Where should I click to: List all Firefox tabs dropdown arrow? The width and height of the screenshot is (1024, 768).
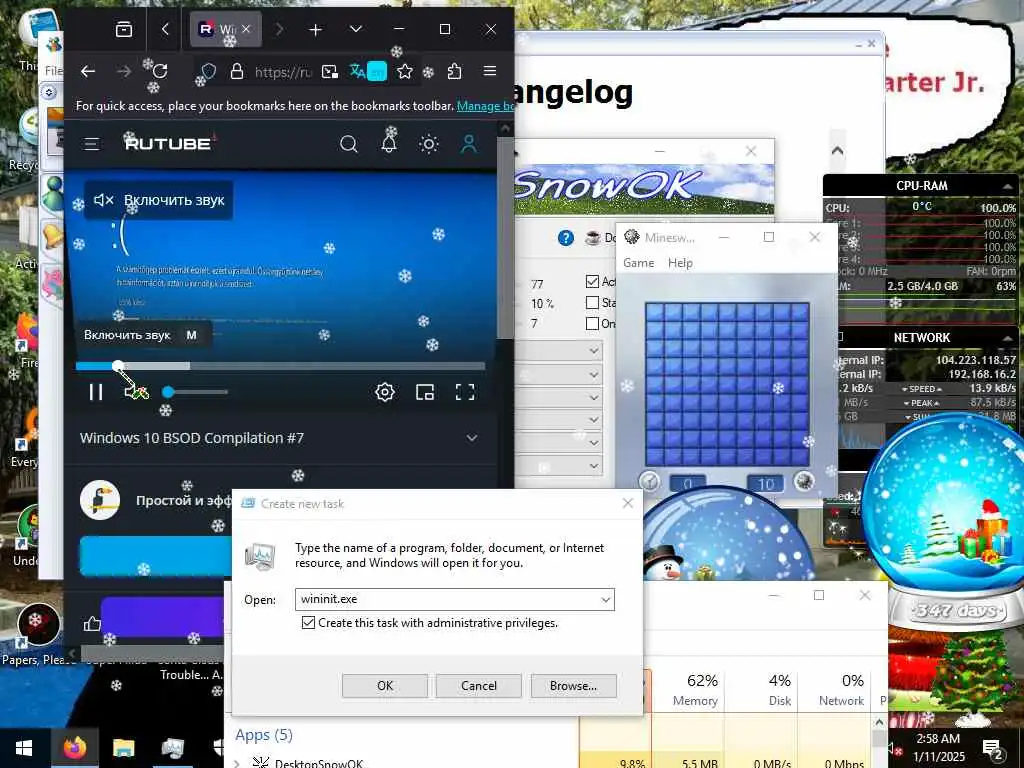(x=356, y=29)
